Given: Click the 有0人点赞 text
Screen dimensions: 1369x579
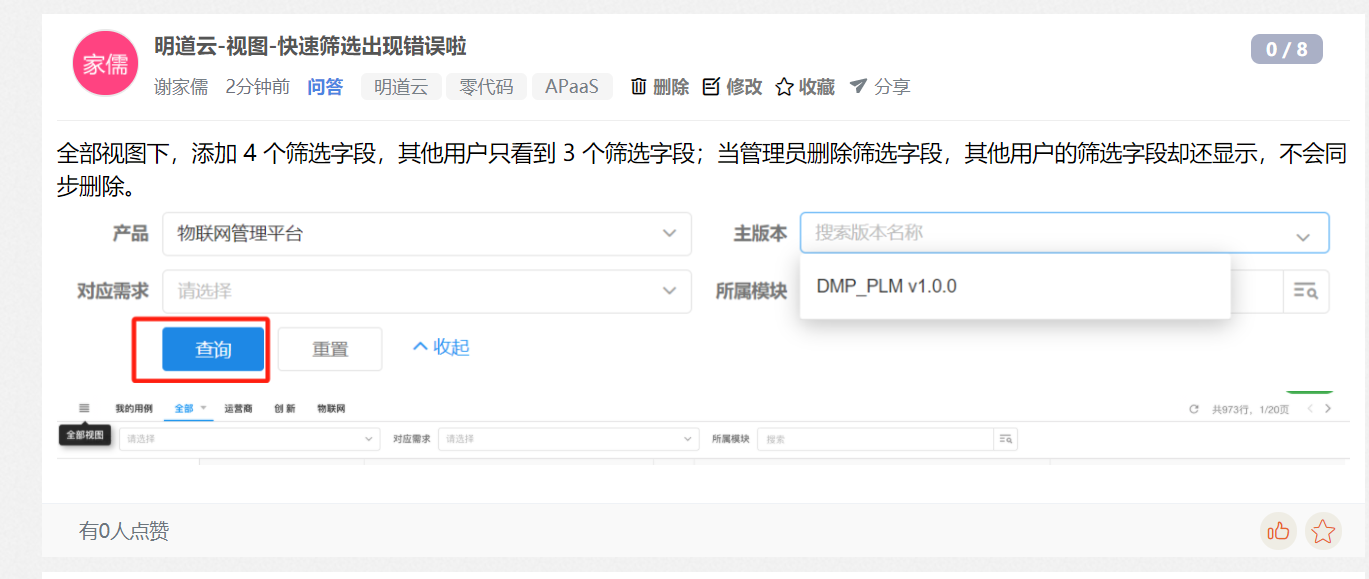Looking at the screenshot, I should [124, 531].
